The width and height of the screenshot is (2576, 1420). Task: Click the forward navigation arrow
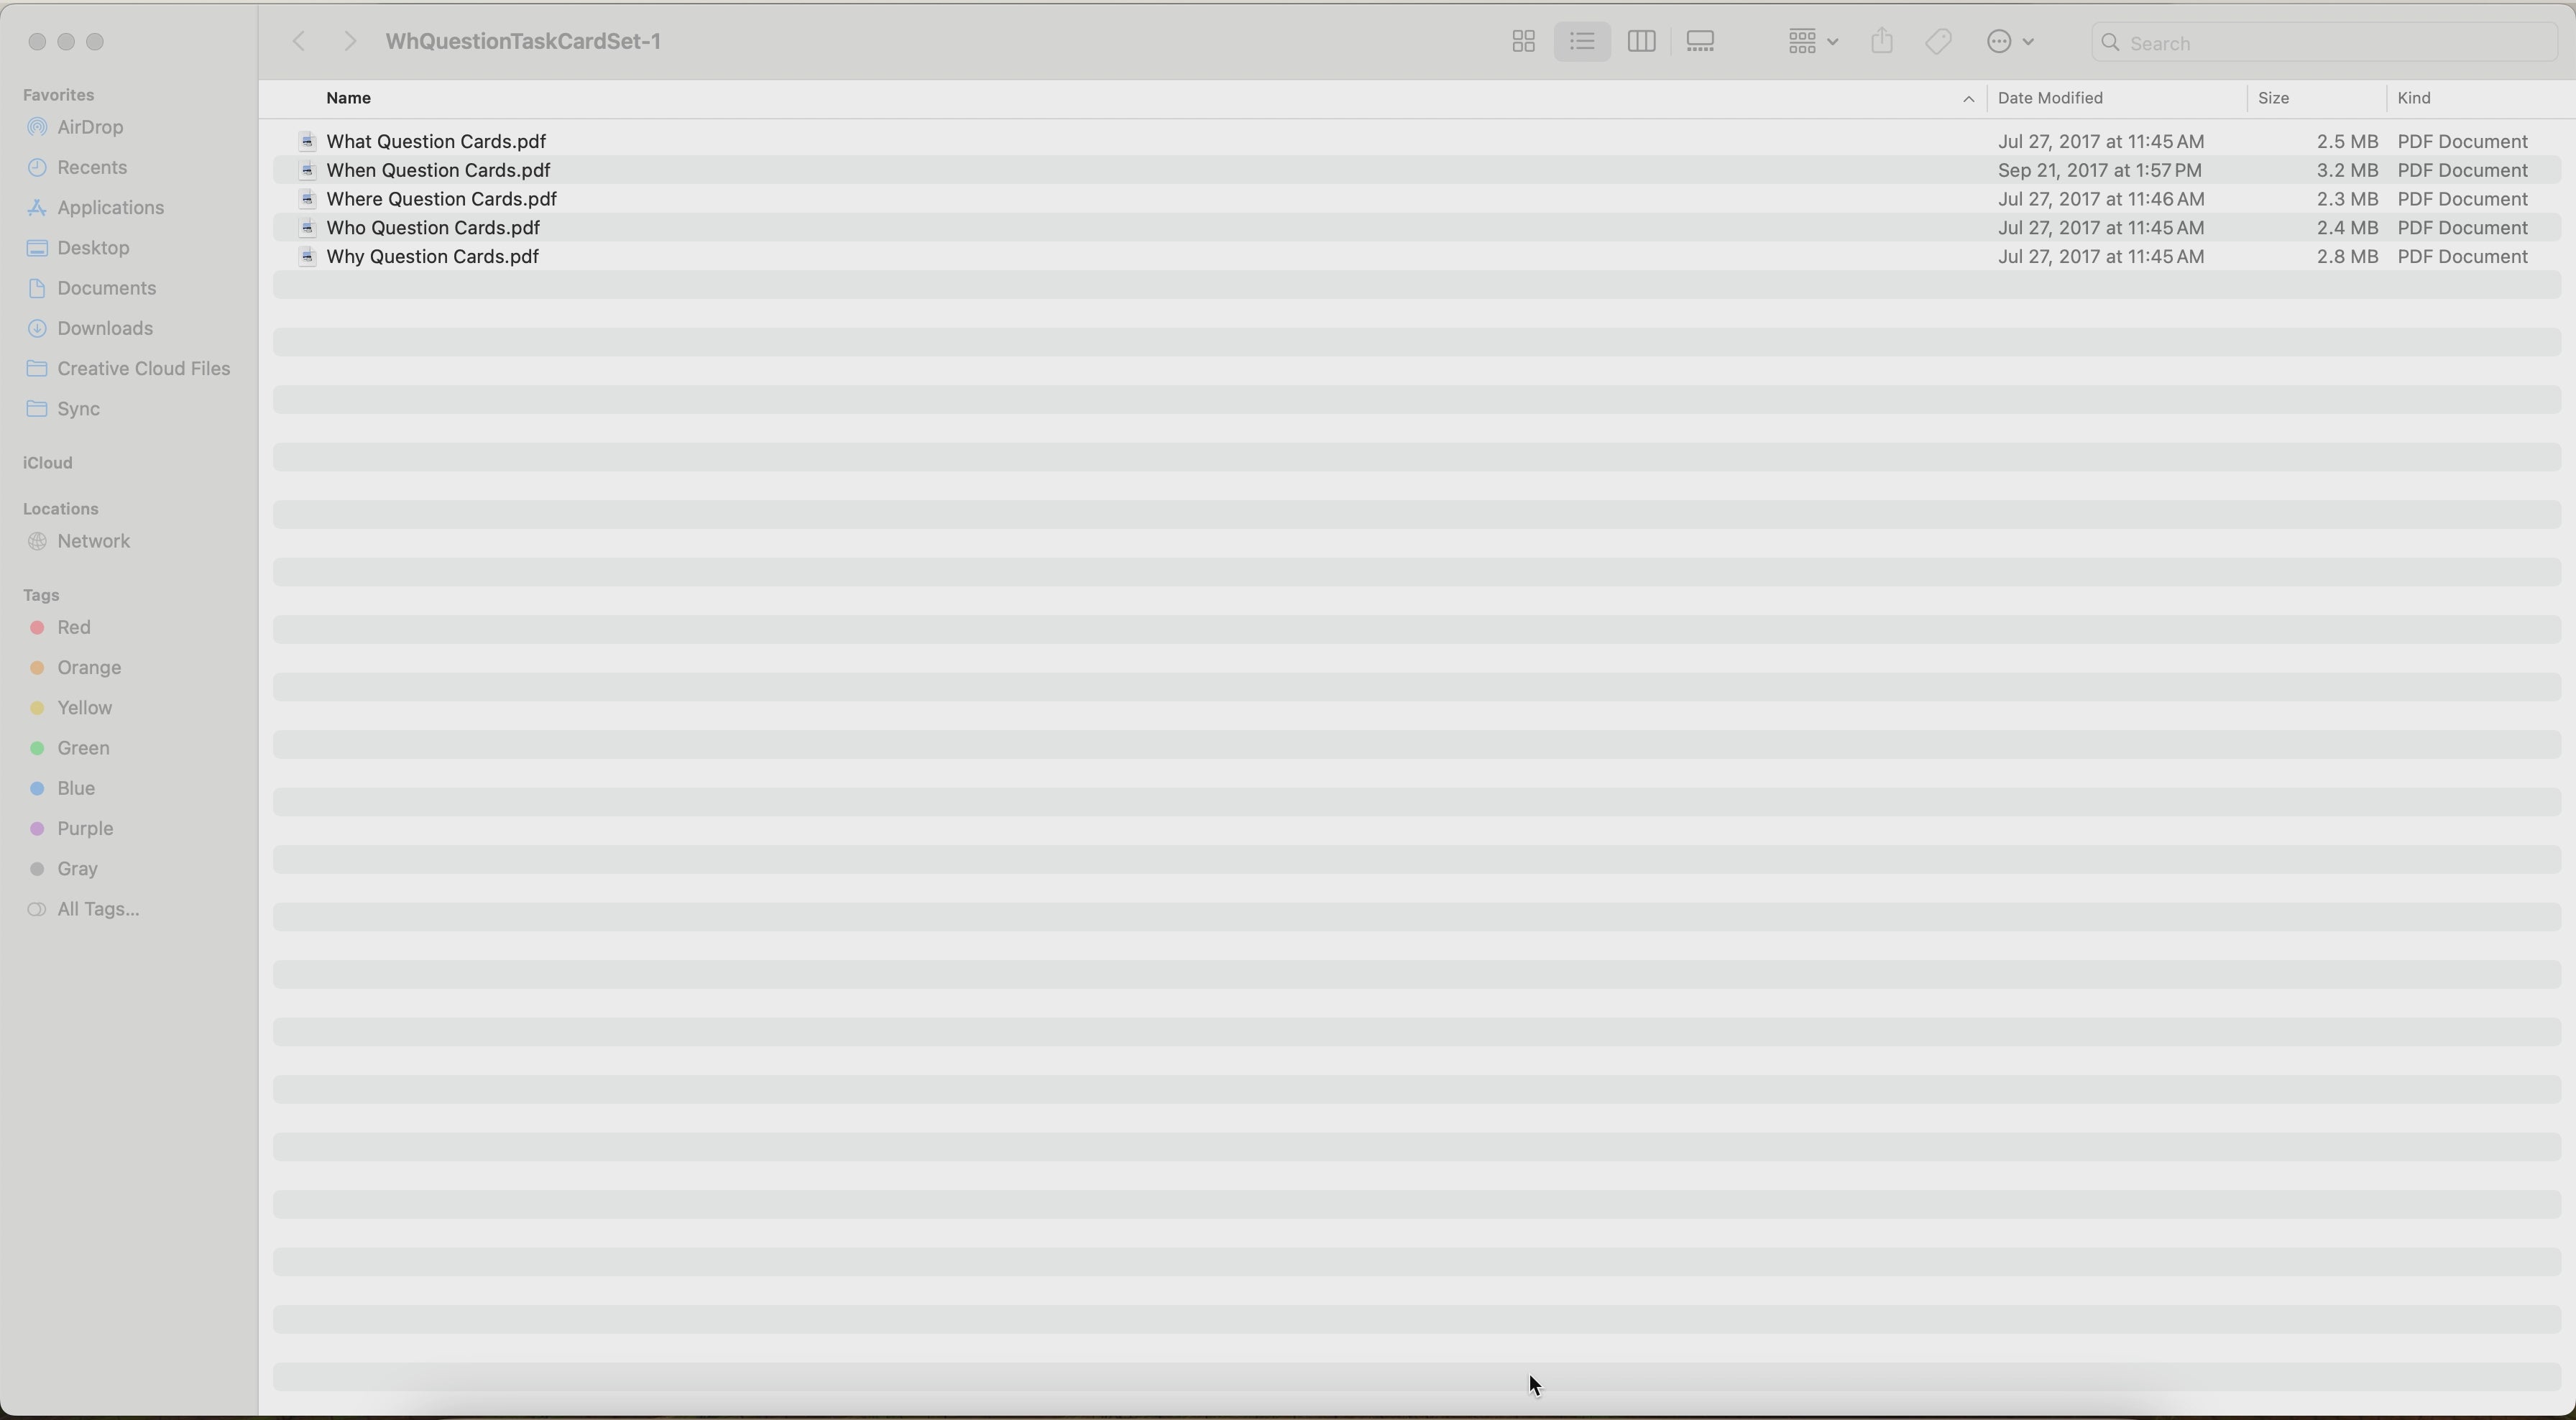(x=349, y=42)
